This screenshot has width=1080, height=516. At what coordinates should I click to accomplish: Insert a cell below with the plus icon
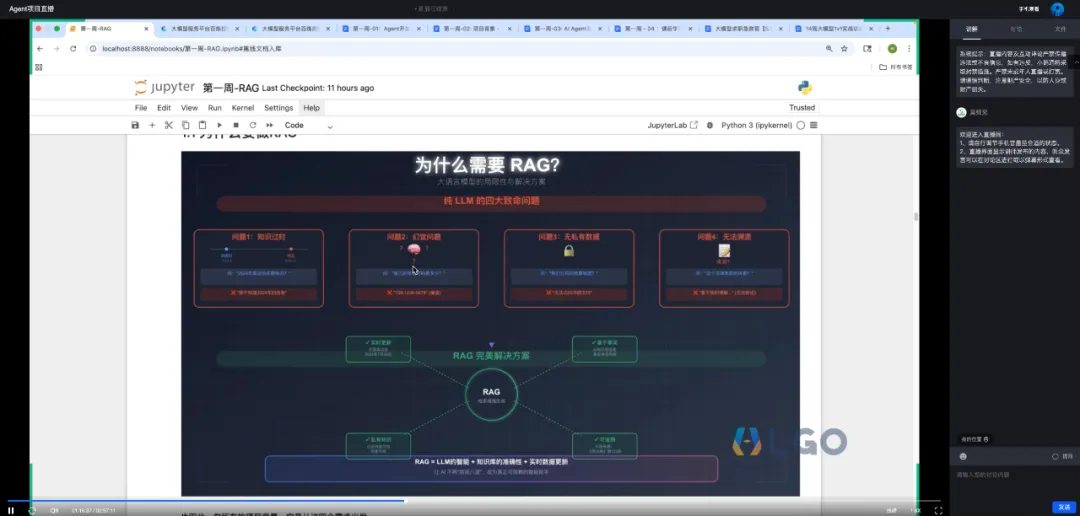(152, 125)
